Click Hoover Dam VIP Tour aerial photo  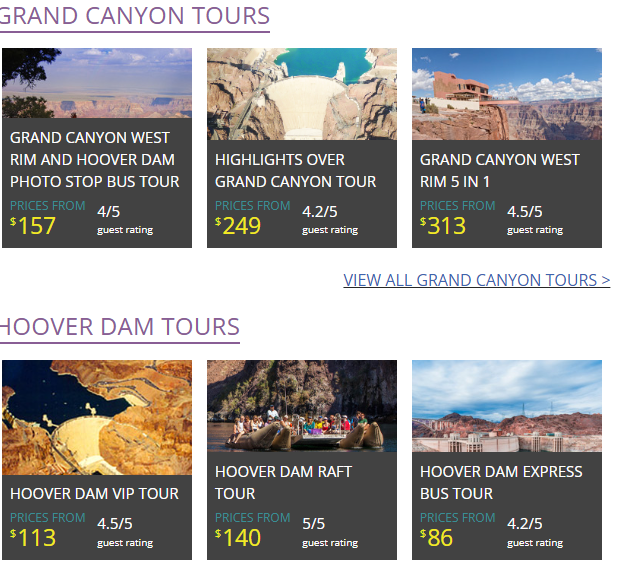click(x=97, y=416)
